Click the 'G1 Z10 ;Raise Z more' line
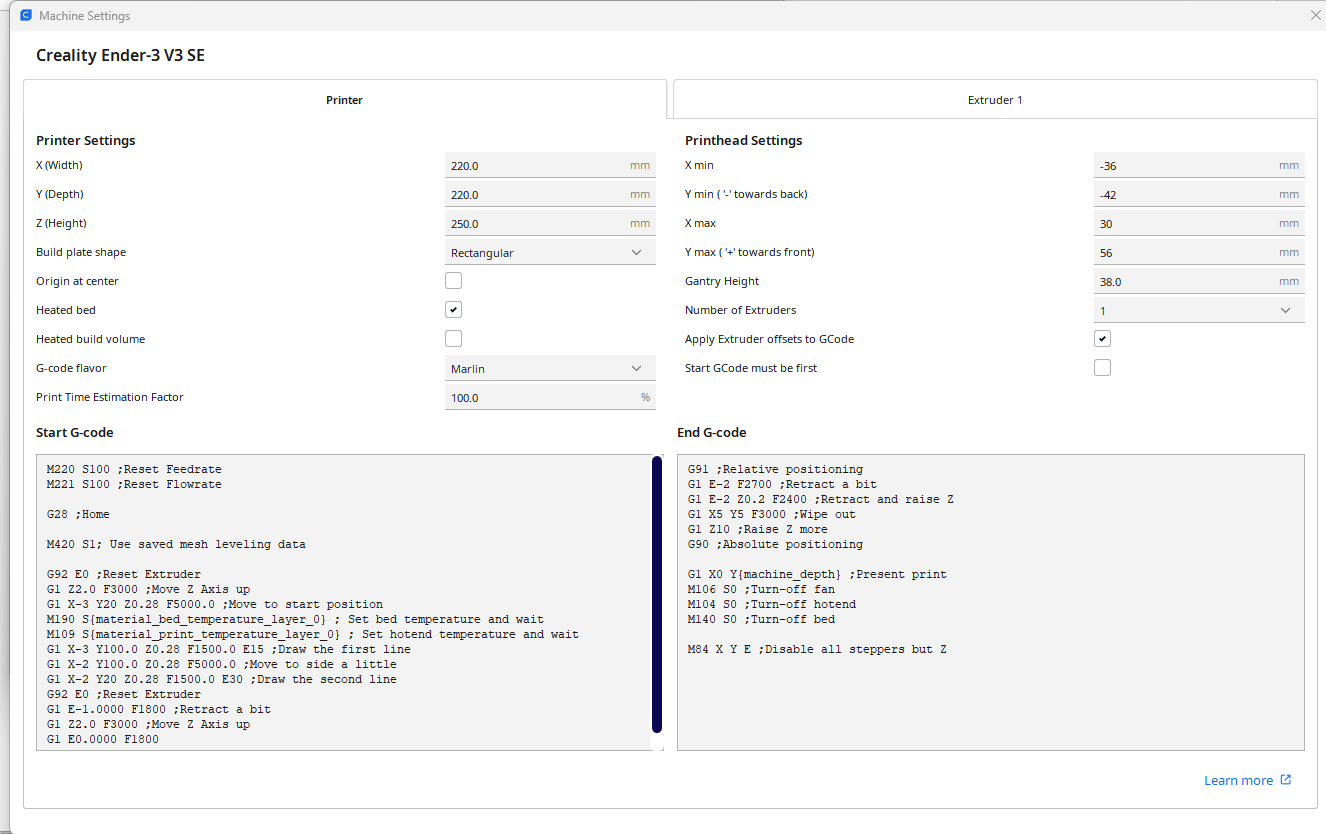The width and height of the screenshot is (1326, 834). [758, 529]
